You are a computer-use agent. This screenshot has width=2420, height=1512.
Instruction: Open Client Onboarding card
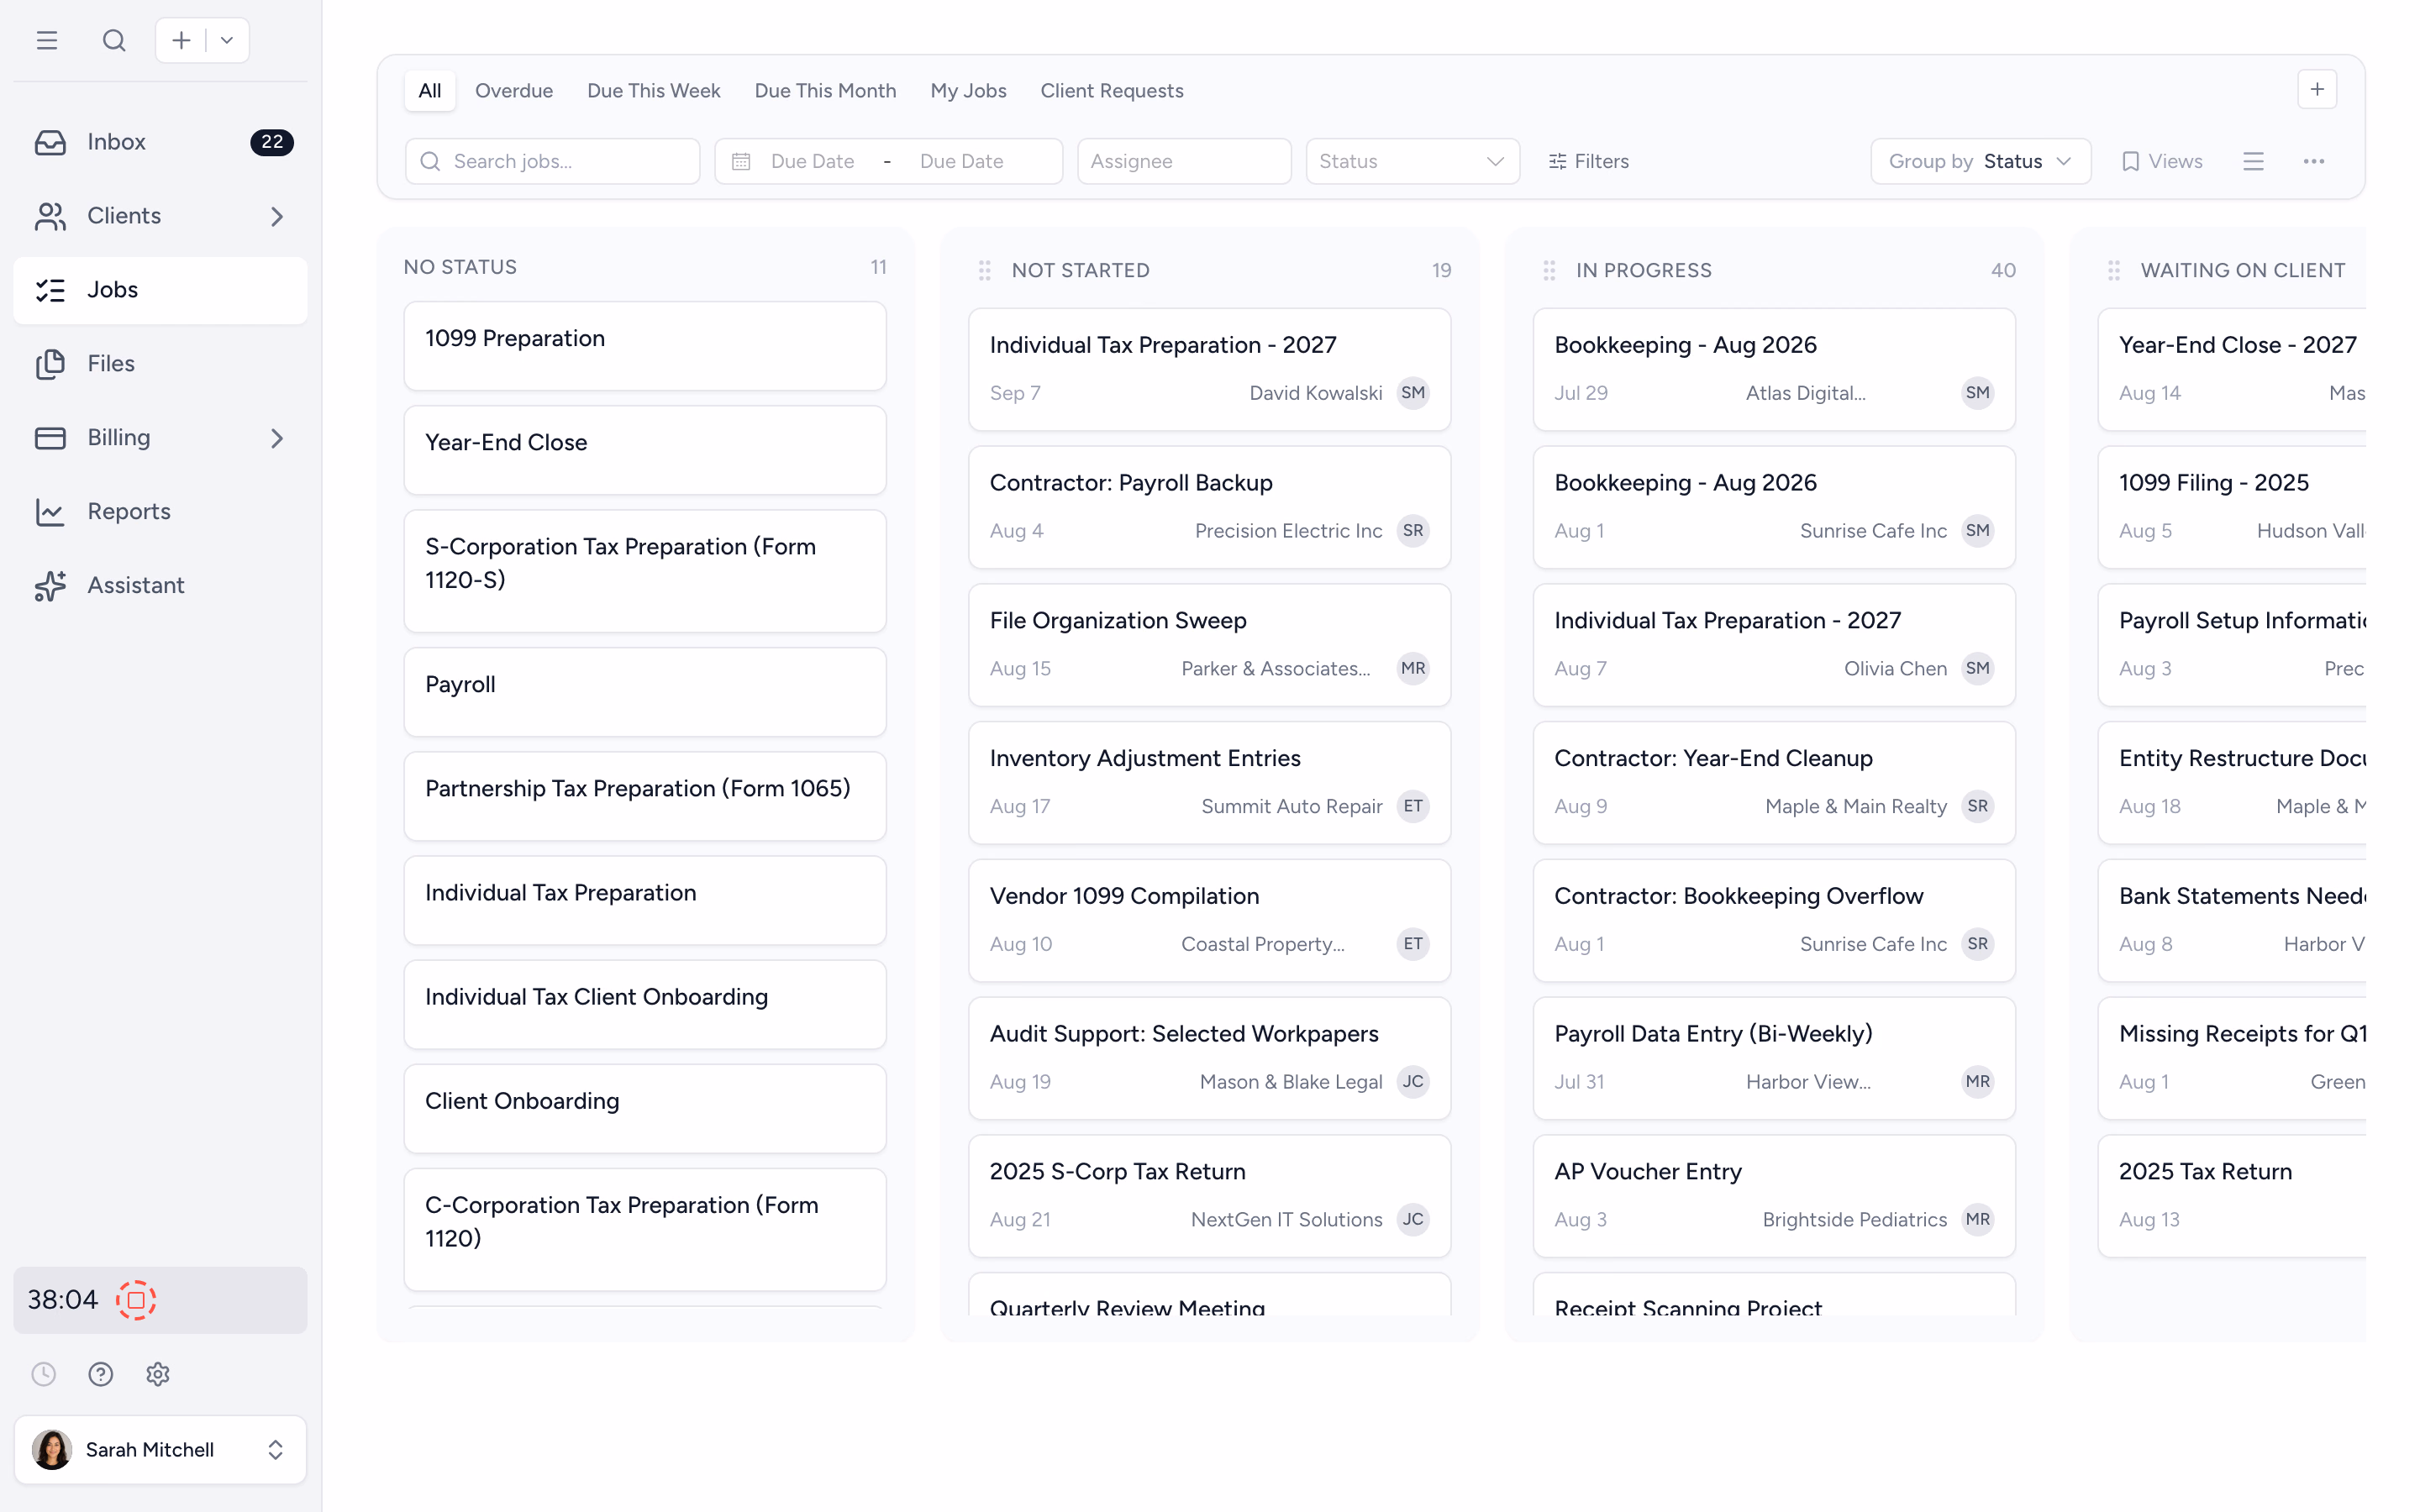click(x=645, y=1109)
